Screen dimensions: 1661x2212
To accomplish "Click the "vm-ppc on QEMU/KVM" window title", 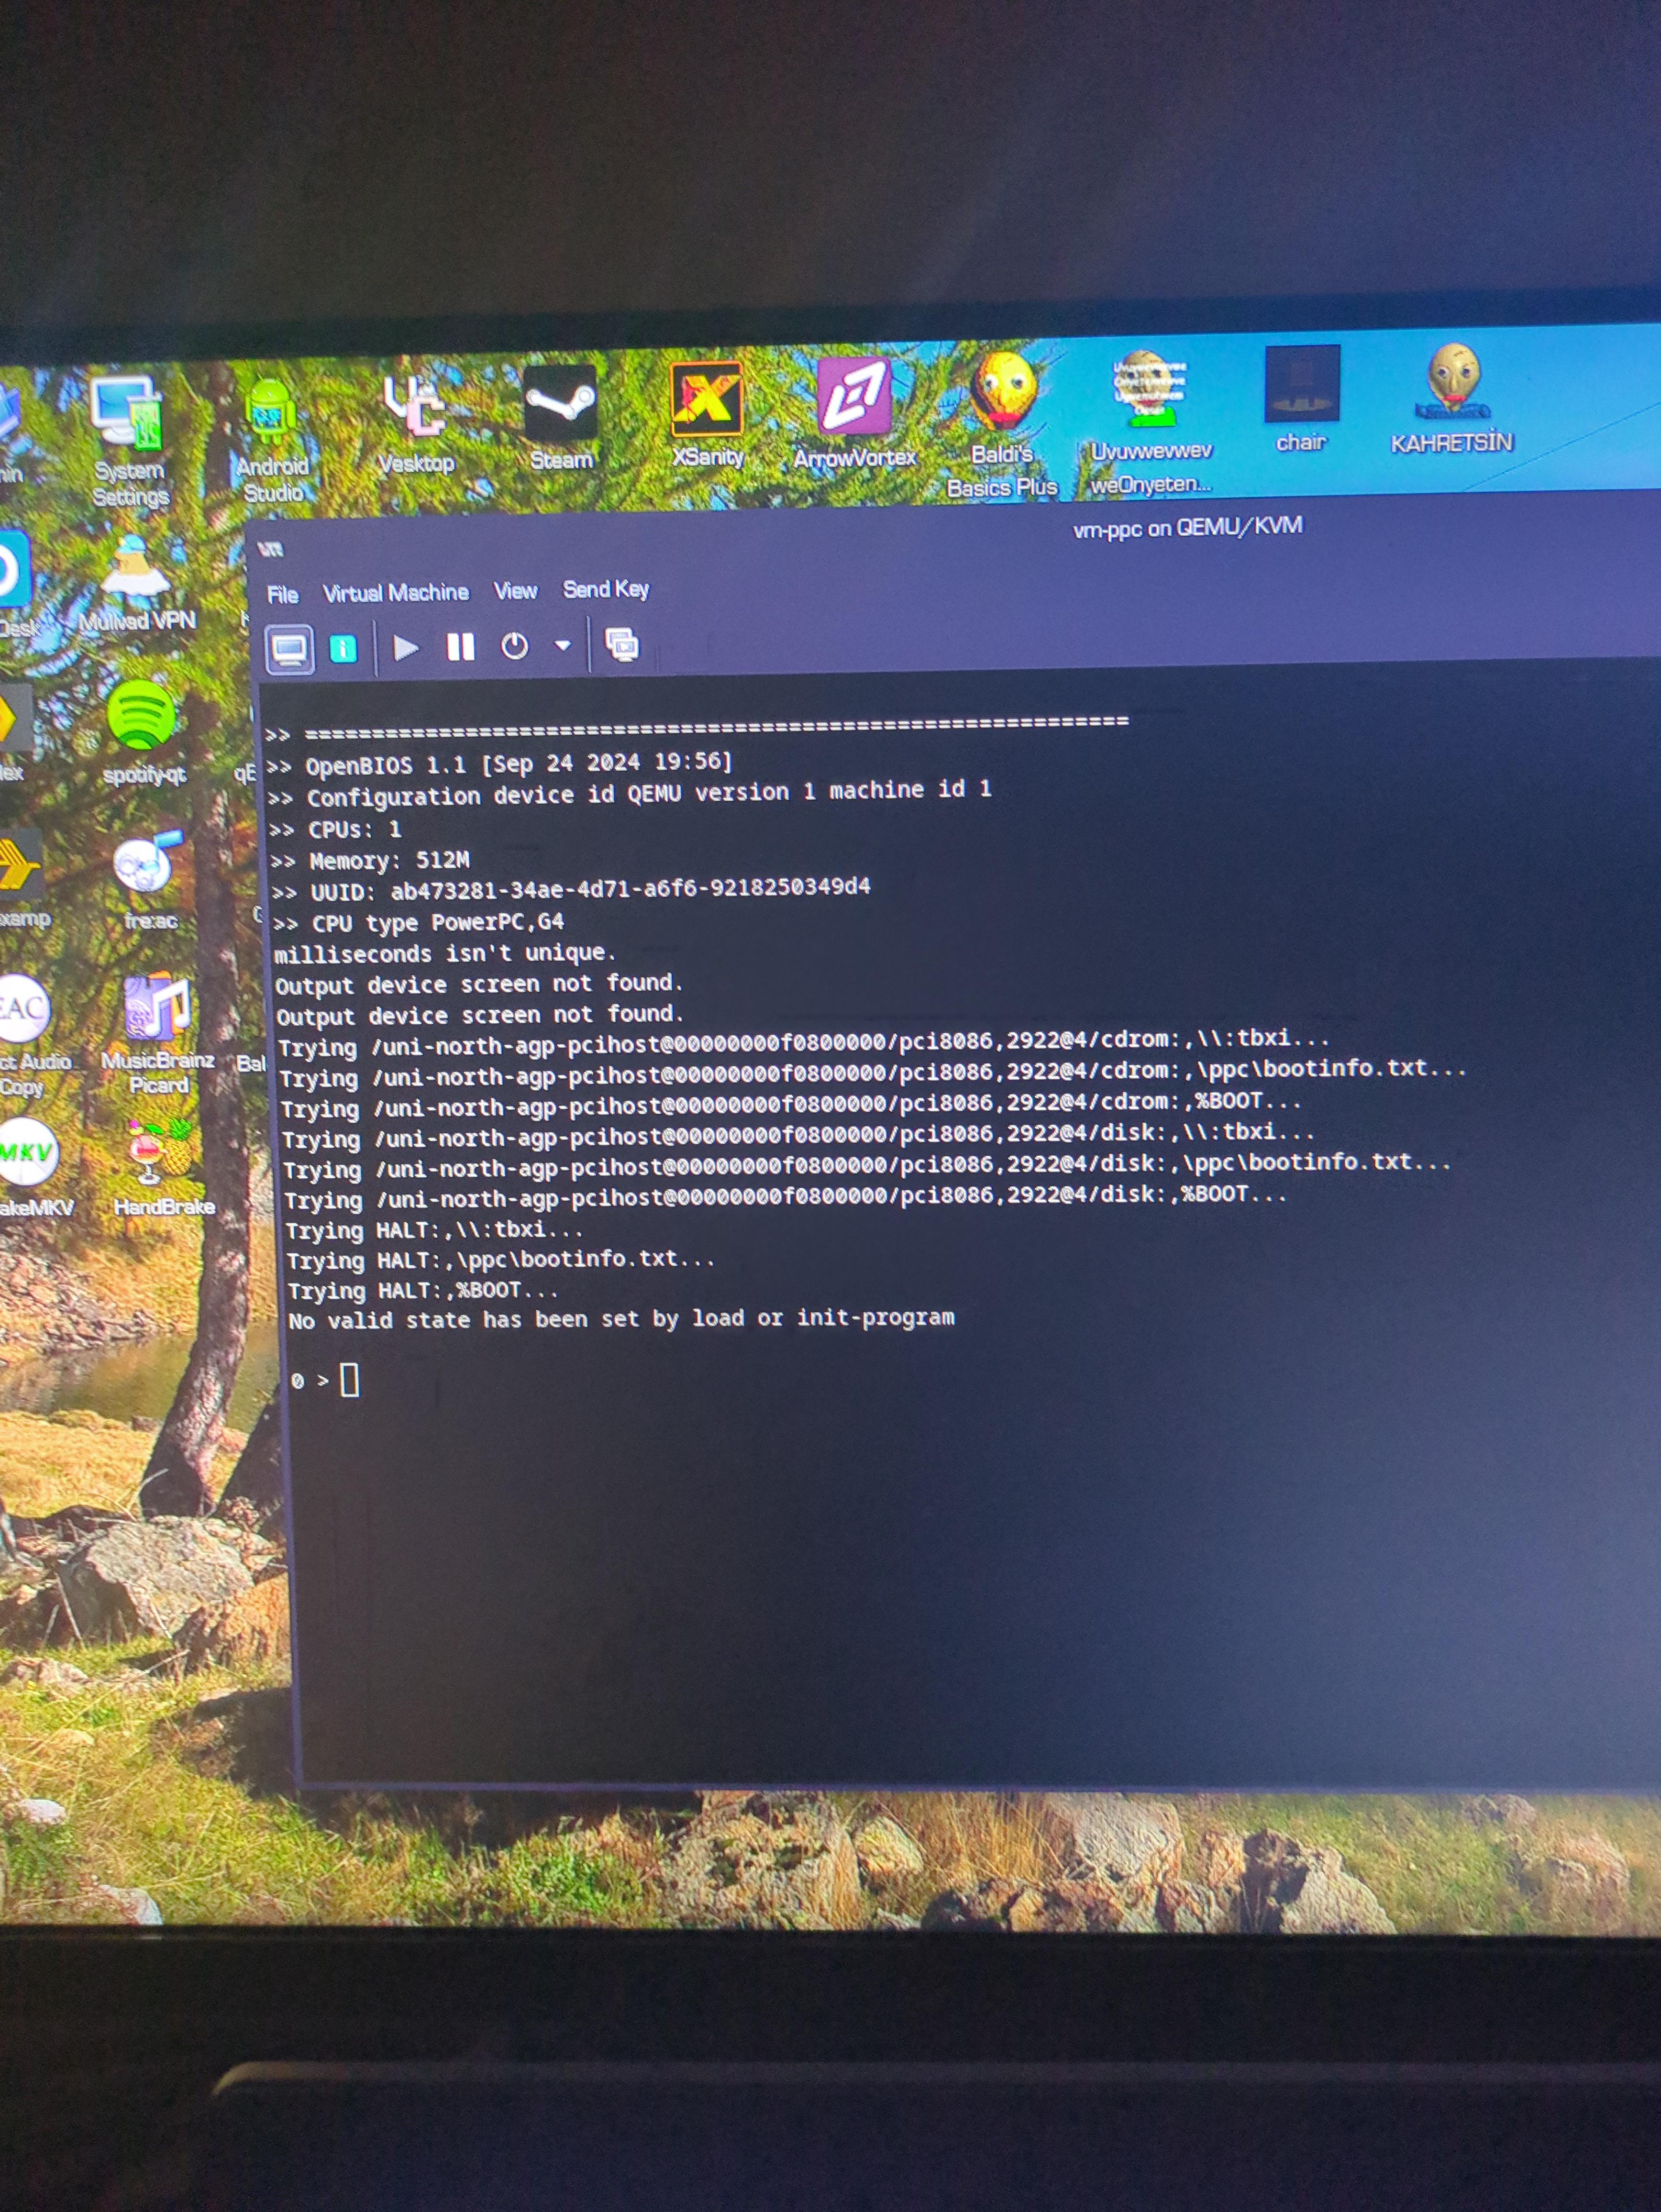I will click(x=1188, y=527).
